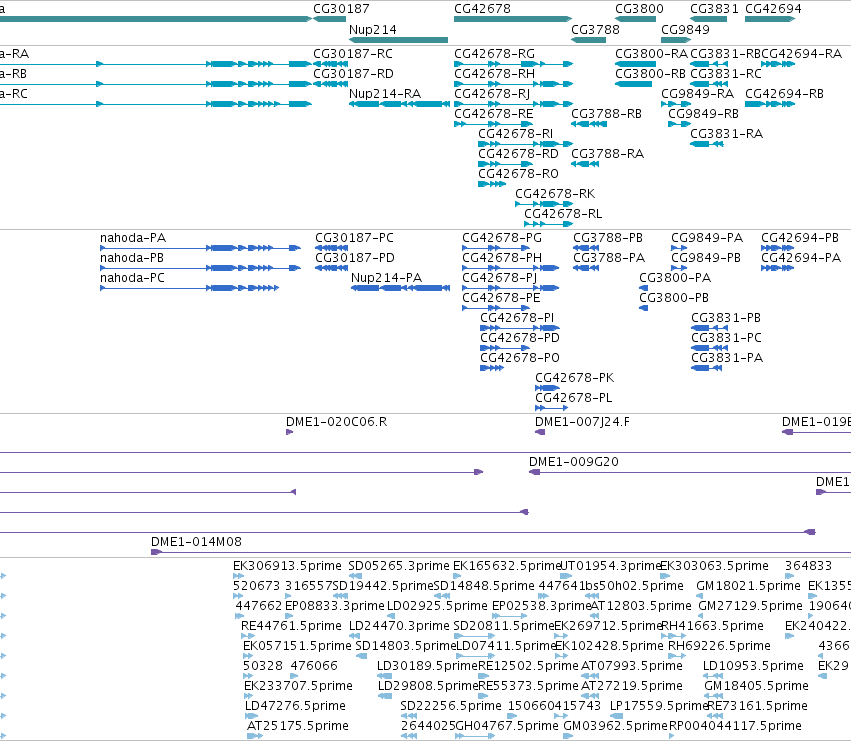Click EST LD47276.5prime

click(295, 706)
